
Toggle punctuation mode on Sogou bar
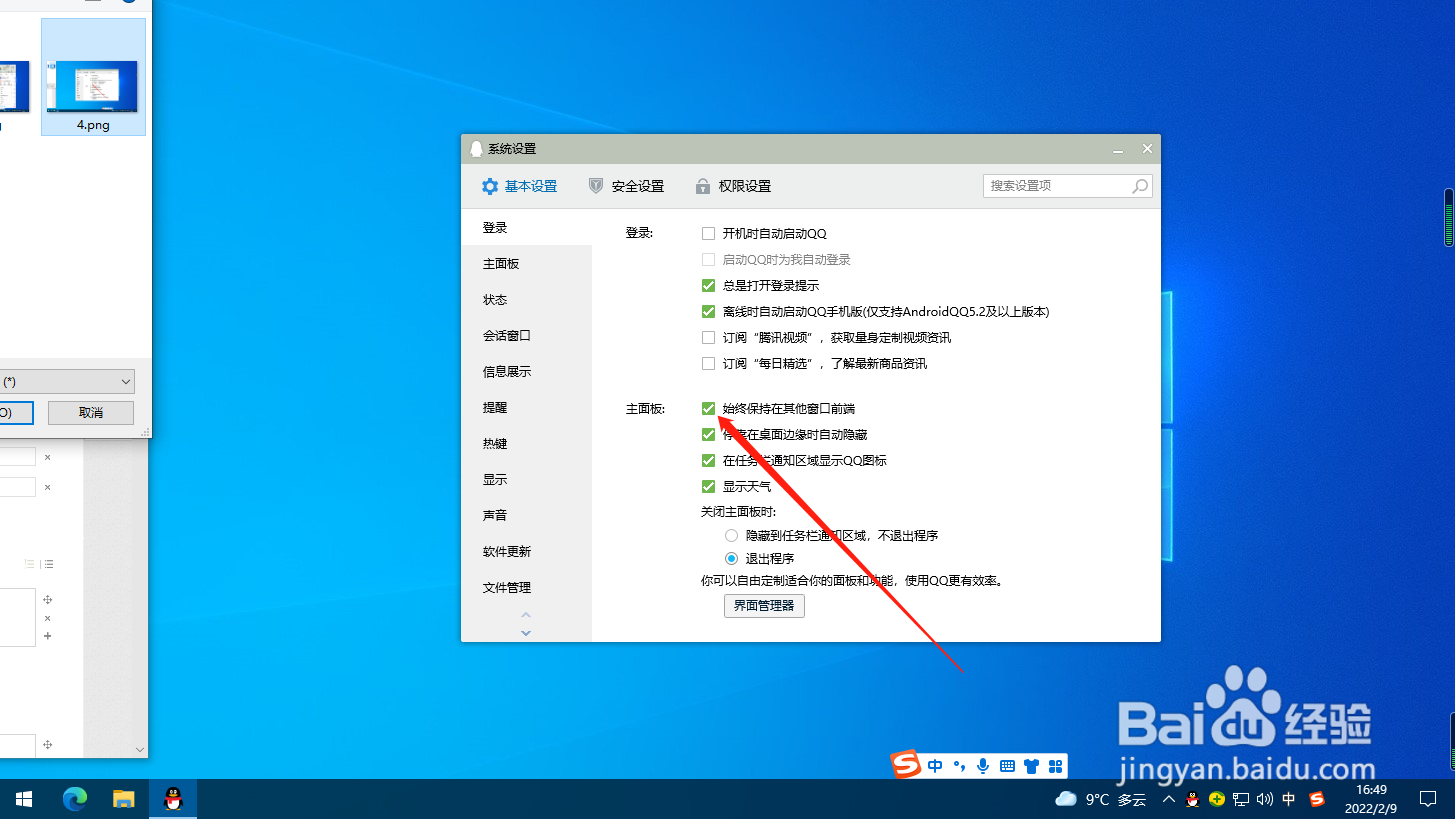[x=960, y=766]
